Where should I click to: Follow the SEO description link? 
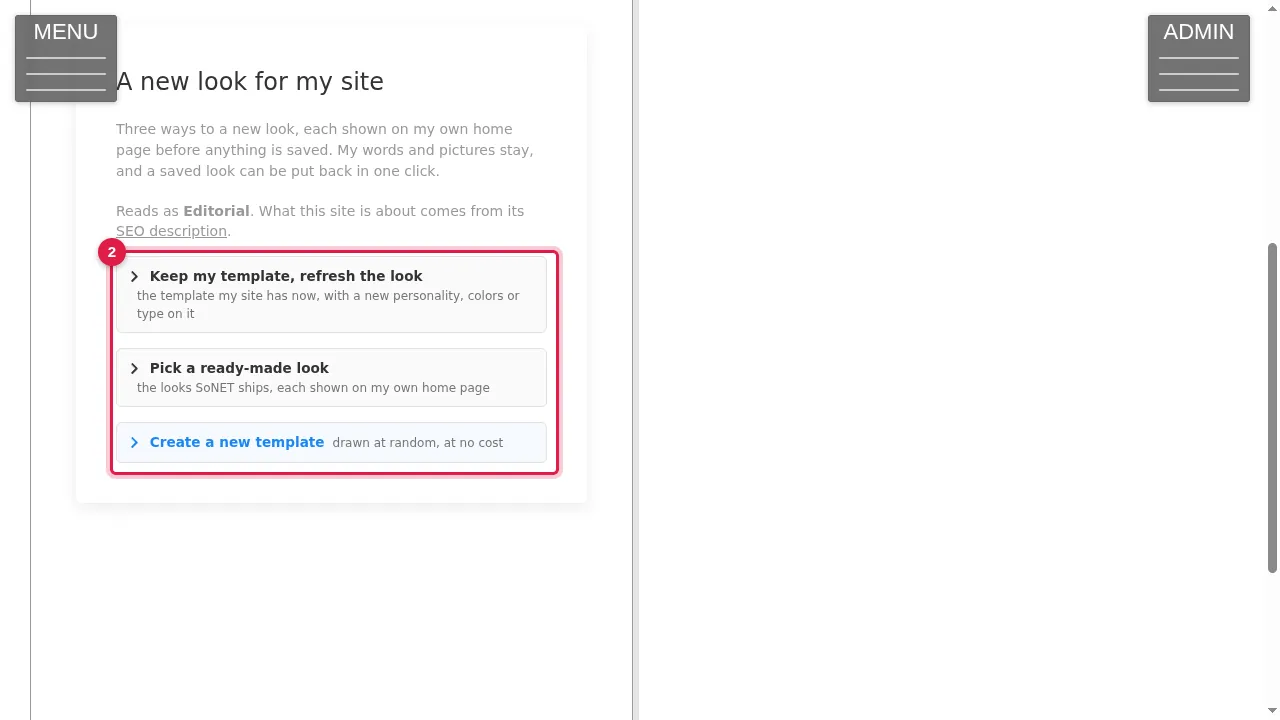point(171,231)
